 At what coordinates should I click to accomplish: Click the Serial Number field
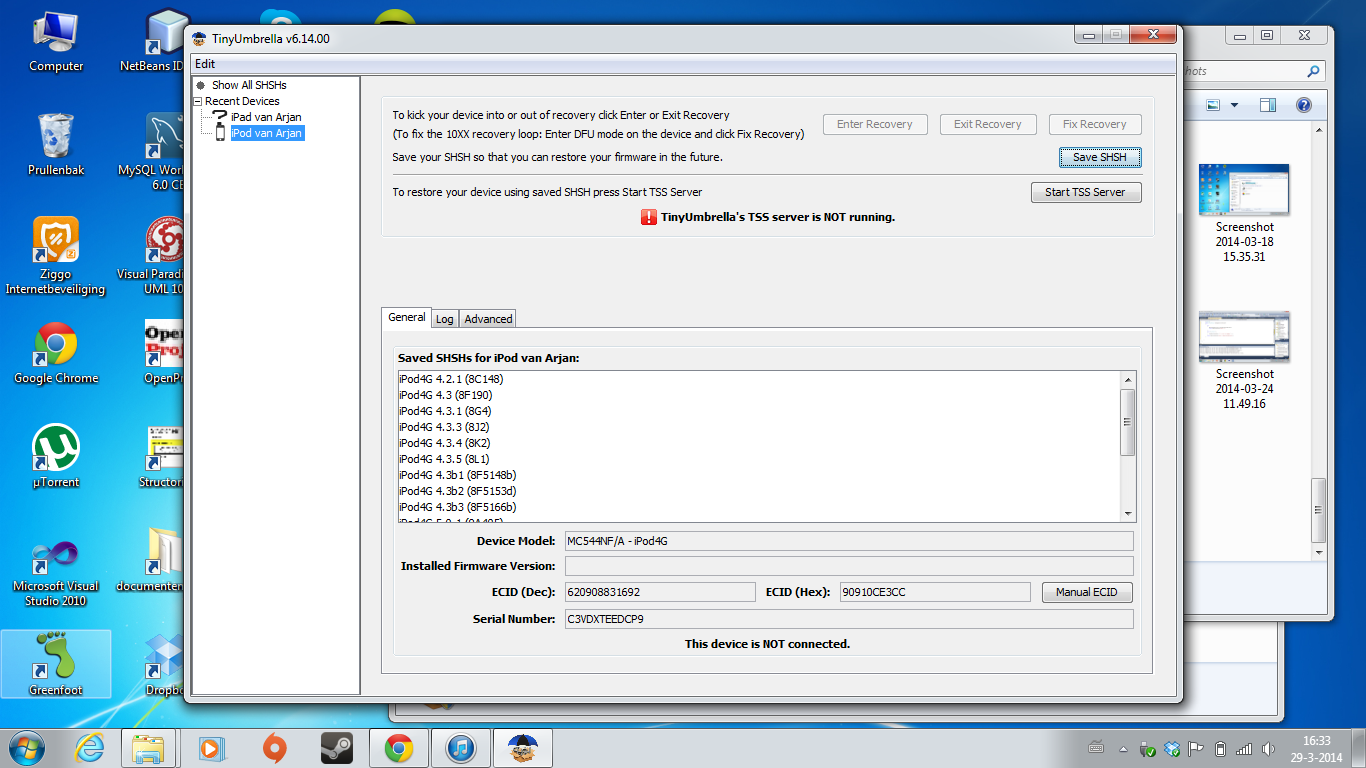849,619
